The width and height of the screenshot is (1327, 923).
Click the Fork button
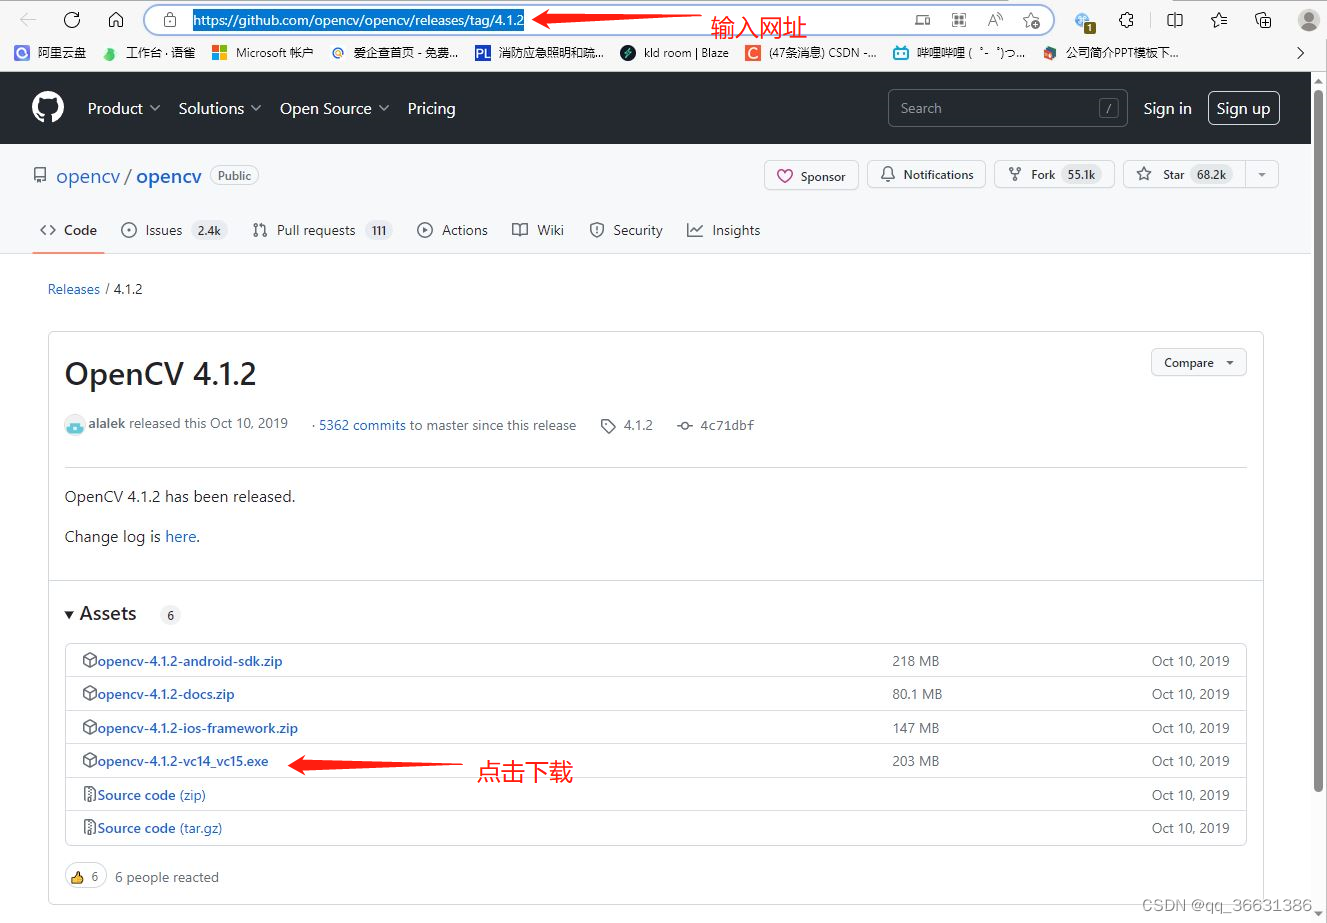(1054, 175)
